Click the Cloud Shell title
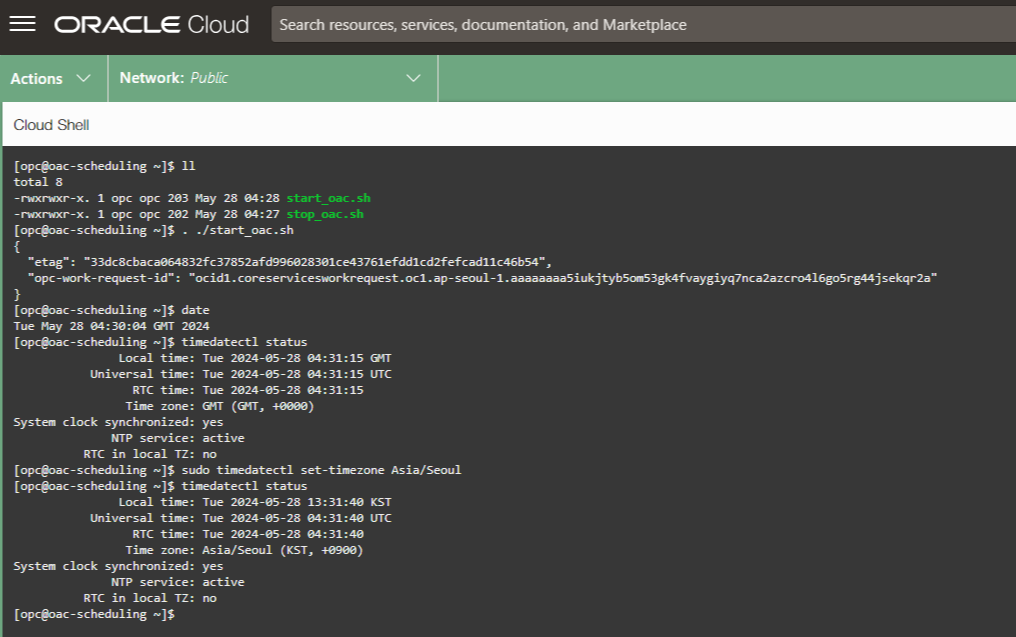 tap(51, 125)
